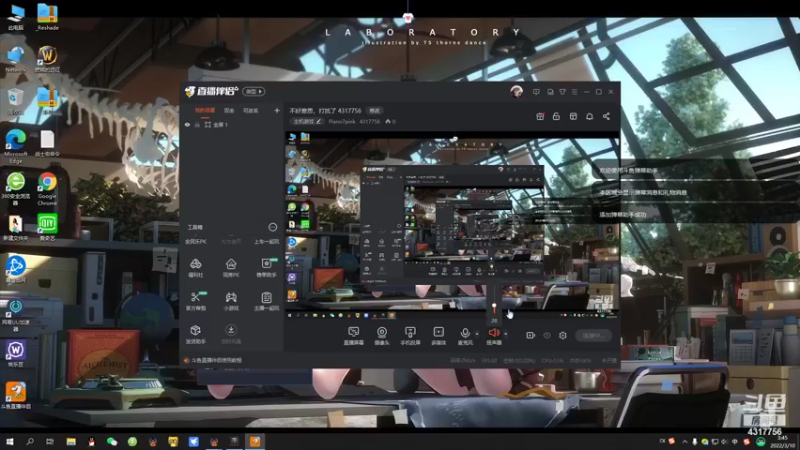Click the grey live-status button

[x=593, y=335]
